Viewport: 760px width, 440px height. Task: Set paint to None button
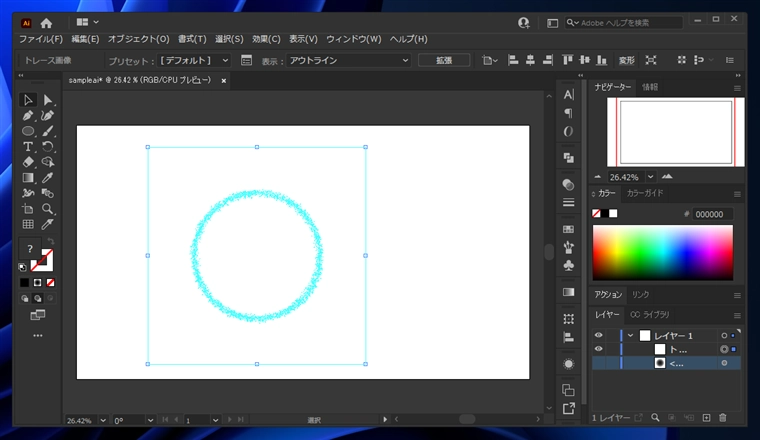click(50, 283)
